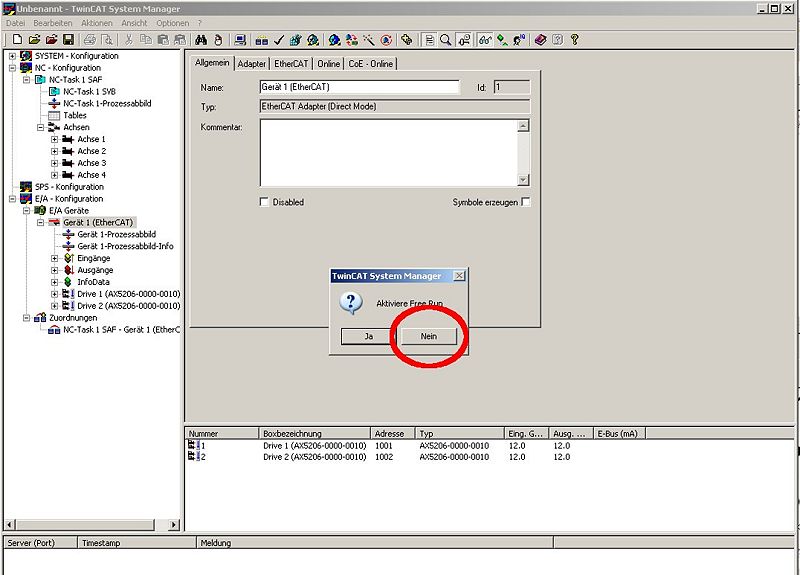Click the Adresse column header
800x575 pixels.
pyautogui.click(x=393, y=434)
